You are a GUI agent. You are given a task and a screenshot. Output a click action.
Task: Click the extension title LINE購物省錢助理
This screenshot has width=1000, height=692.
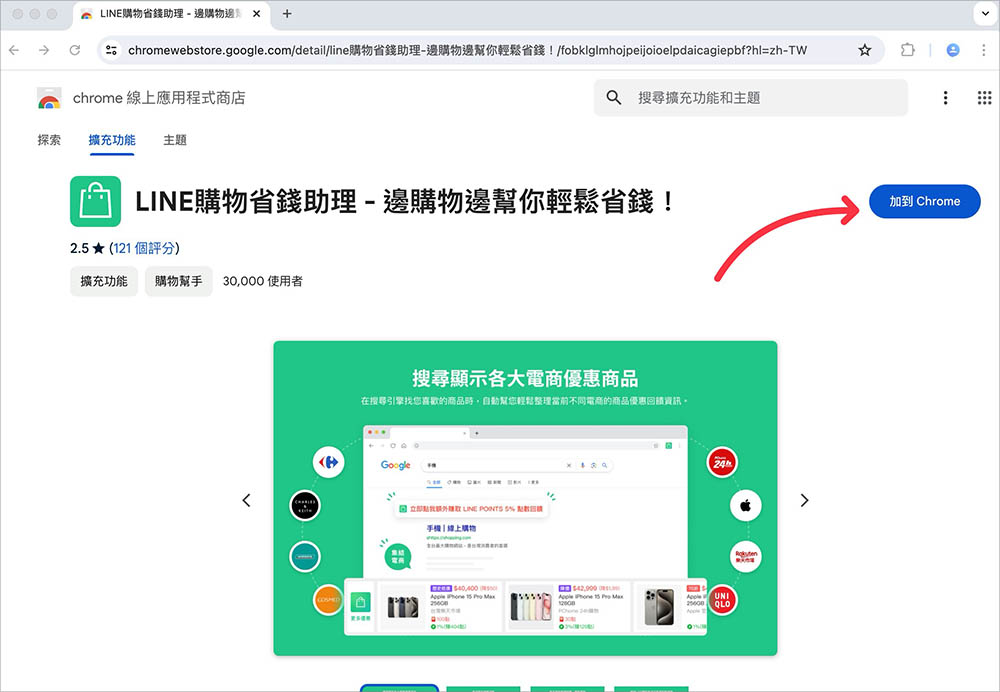405,202
